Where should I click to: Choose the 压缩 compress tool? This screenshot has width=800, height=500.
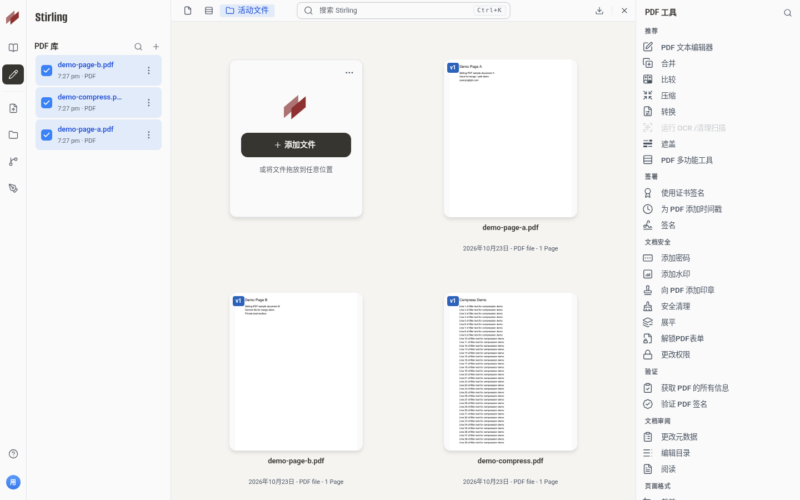point(668,95)
